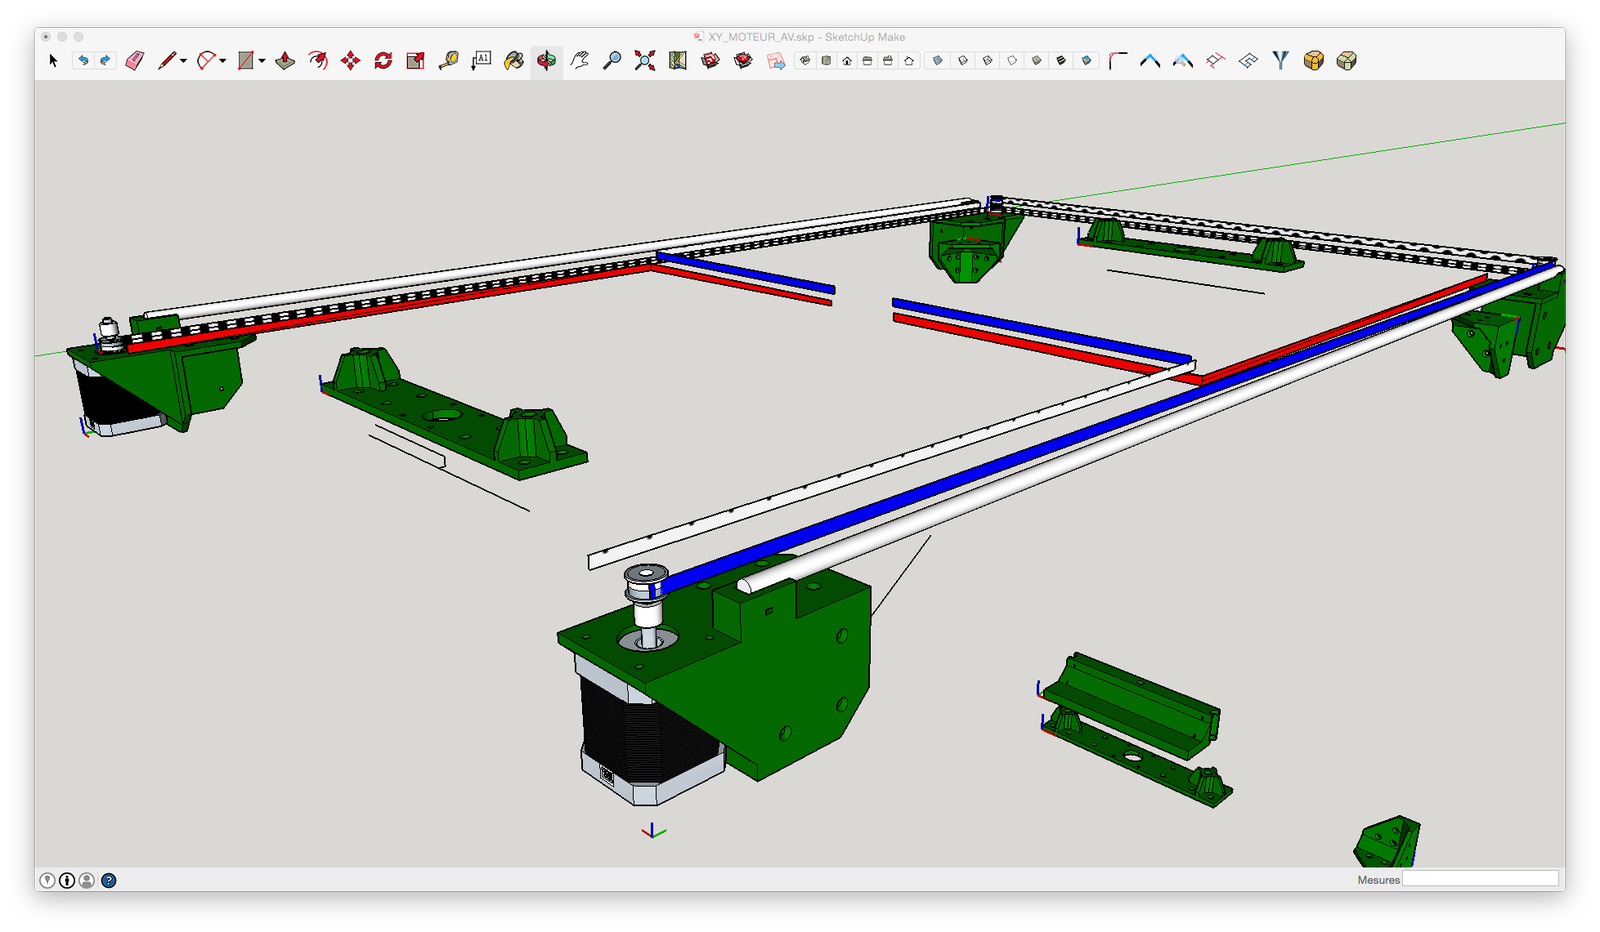This screenshot has height=932, width=1600.
Task: Enable Shaded style
Action: tap(1037, 61)
